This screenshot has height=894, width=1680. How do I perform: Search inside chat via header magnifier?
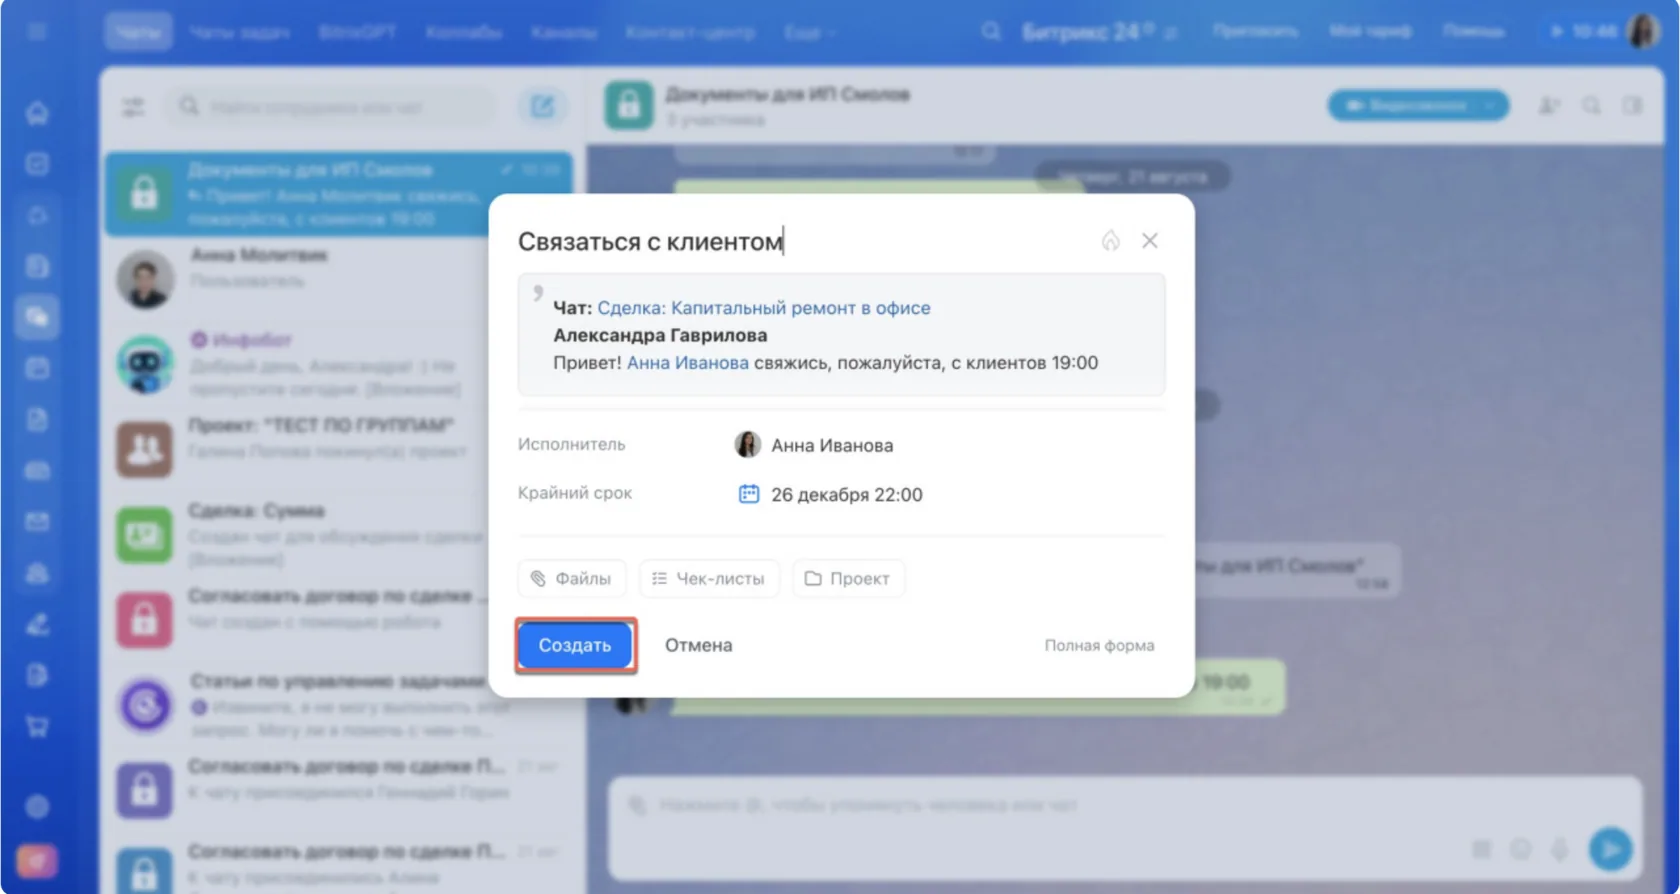1591,105
